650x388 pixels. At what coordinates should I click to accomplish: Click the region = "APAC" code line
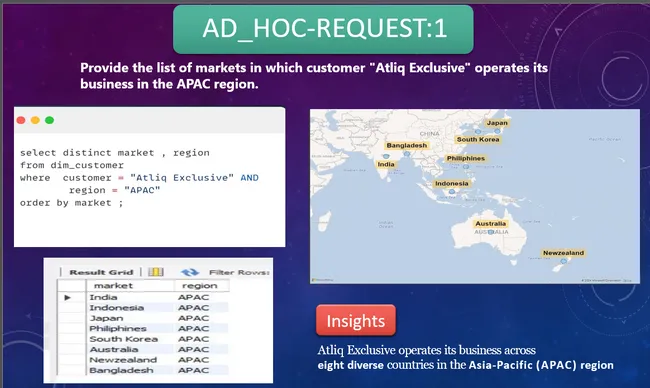114,190
